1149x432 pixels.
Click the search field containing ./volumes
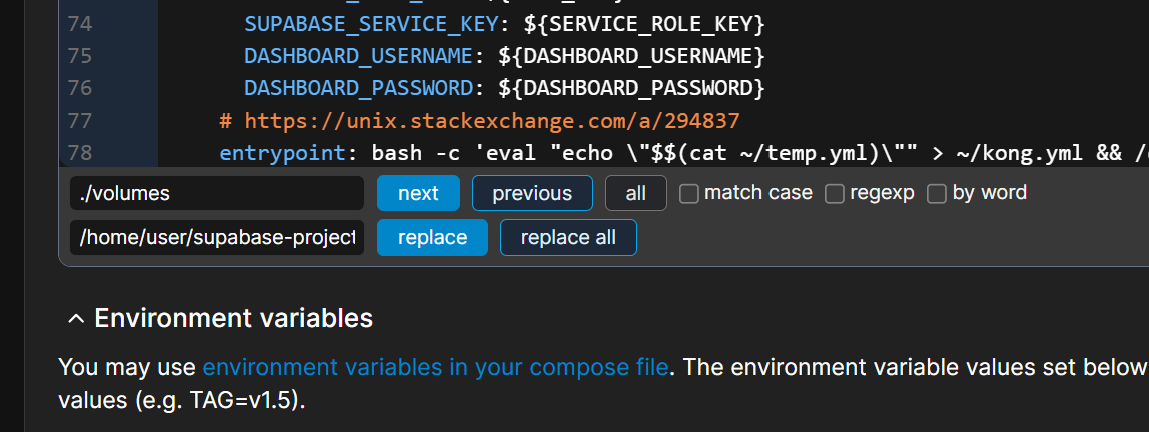pyautogui.click(x=216, y=193)
